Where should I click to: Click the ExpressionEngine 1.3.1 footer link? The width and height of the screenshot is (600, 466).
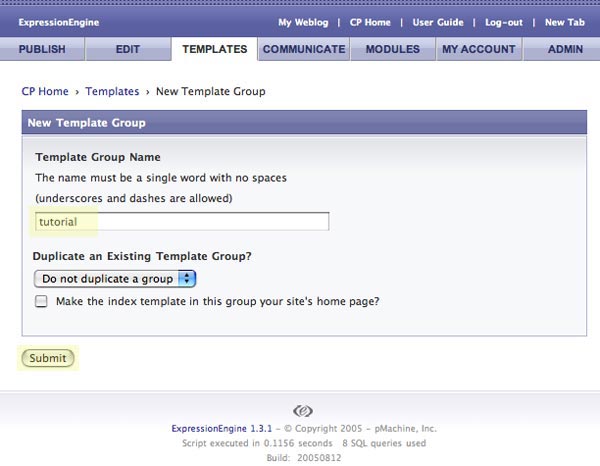[x=222, y=429]
